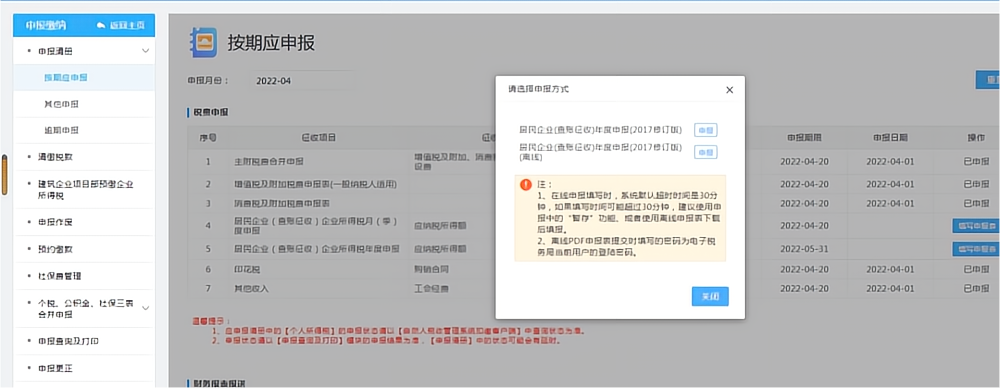Click 已申报 status in the first row

pyautogui.click(x=976, y=162)
